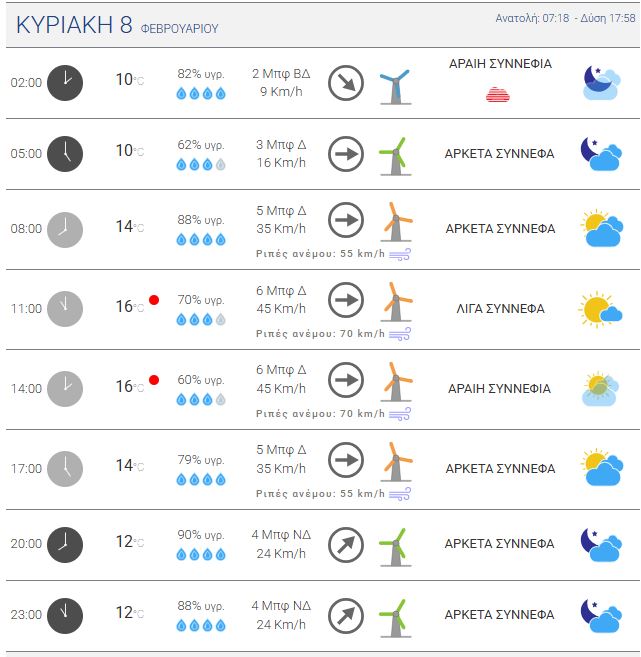This screenshot has height=657, width=641.
Task: Click the orange windmill icon at 11:00
Action: [x=396, y=302]
